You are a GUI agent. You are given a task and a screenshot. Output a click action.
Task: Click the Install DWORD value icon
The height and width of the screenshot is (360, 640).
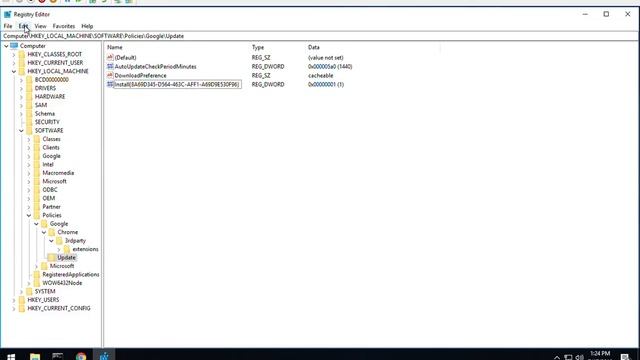(110, 84)
